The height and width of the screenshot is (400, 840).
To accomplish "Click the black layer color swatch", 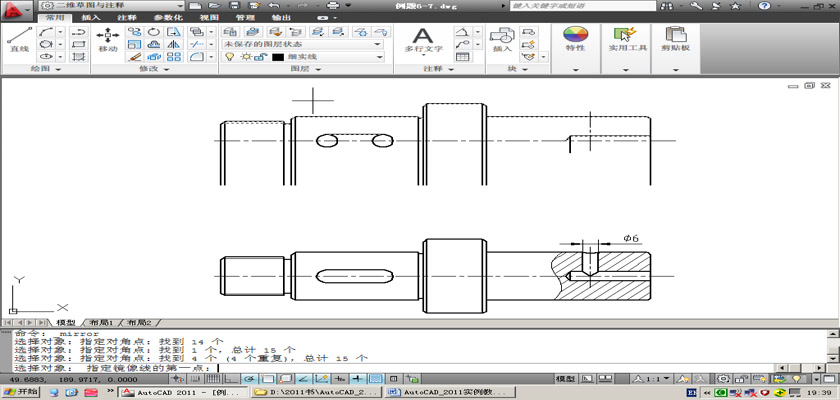I will click(279, 57).
